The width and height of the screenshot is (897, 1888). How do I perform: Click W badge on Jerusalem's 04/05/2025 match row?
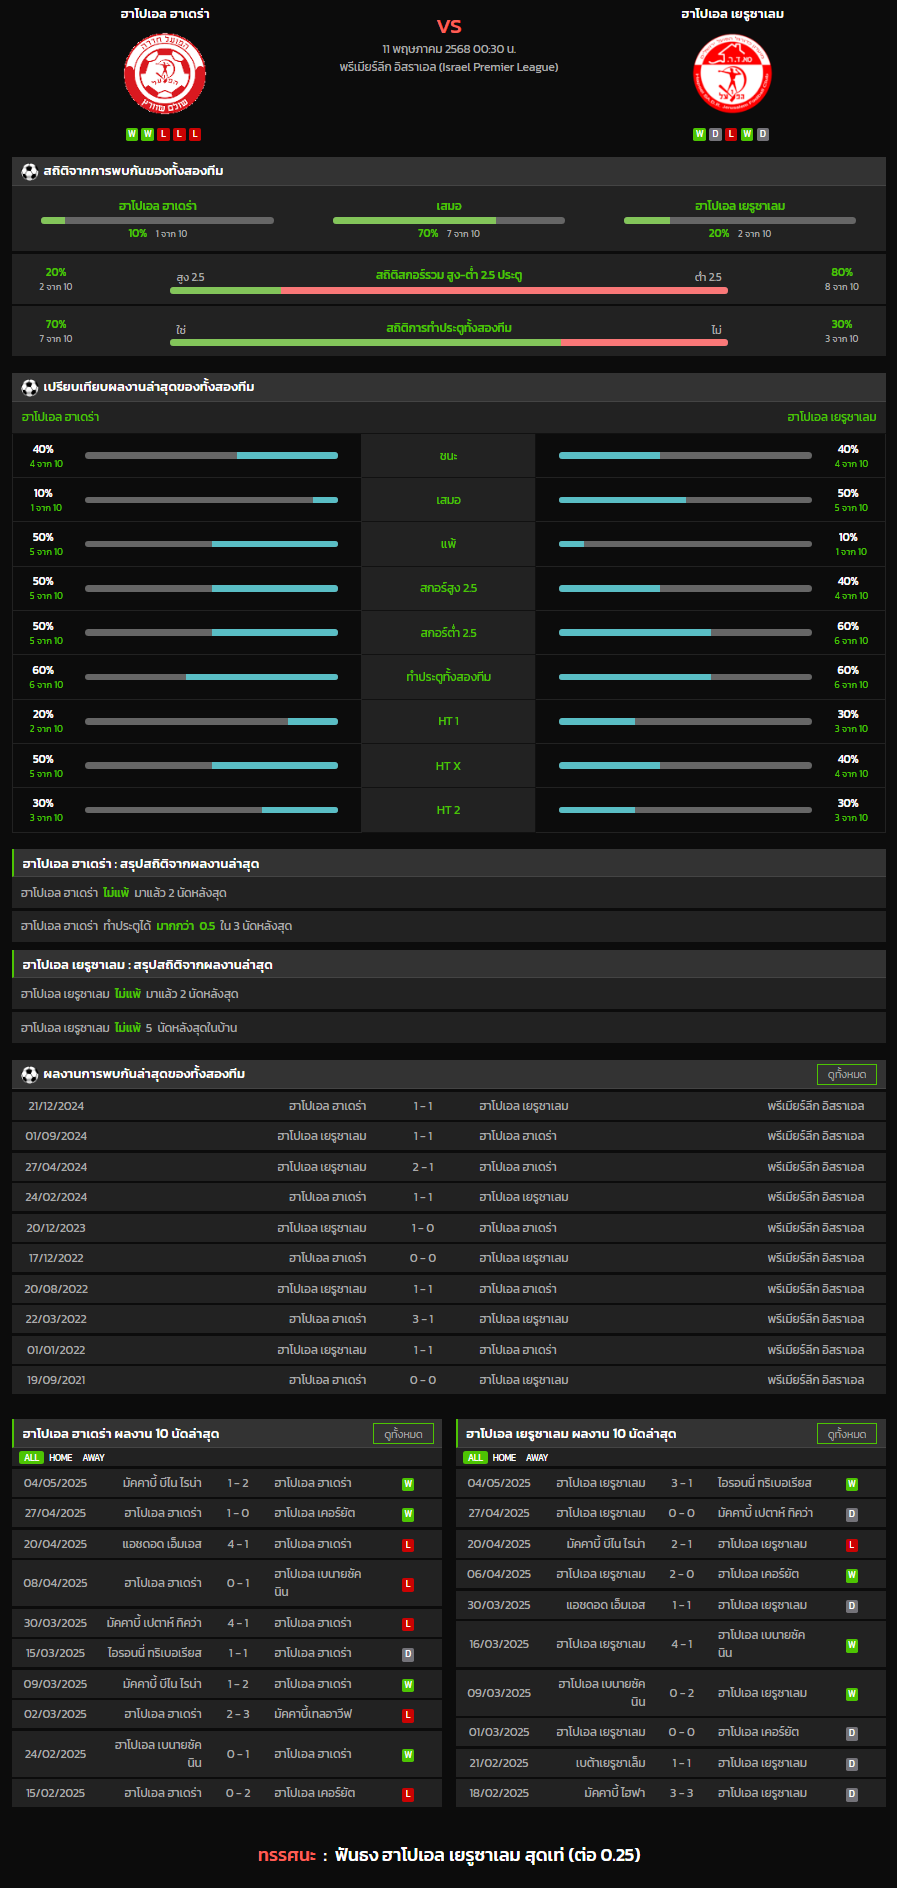(852, 1484)
